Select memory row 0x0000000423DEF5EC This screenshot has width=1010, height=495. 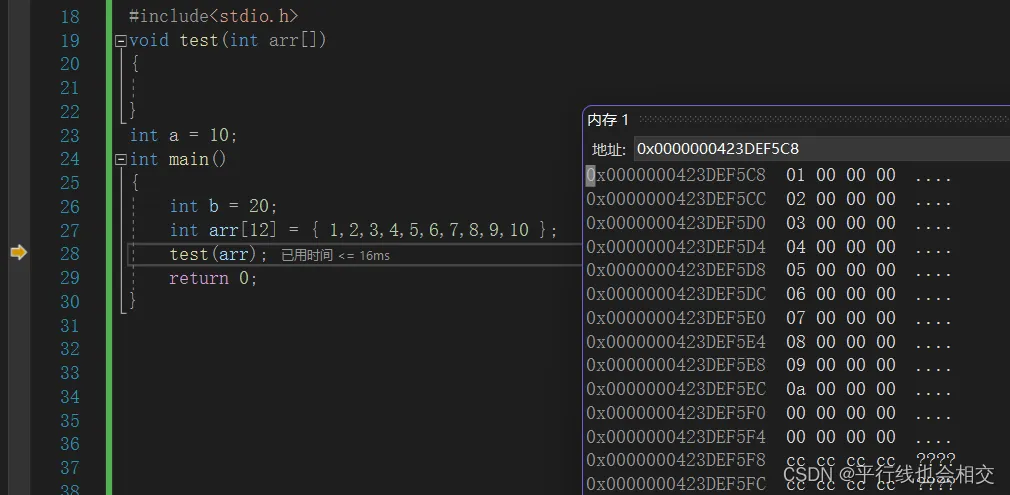tap(768, 389)
